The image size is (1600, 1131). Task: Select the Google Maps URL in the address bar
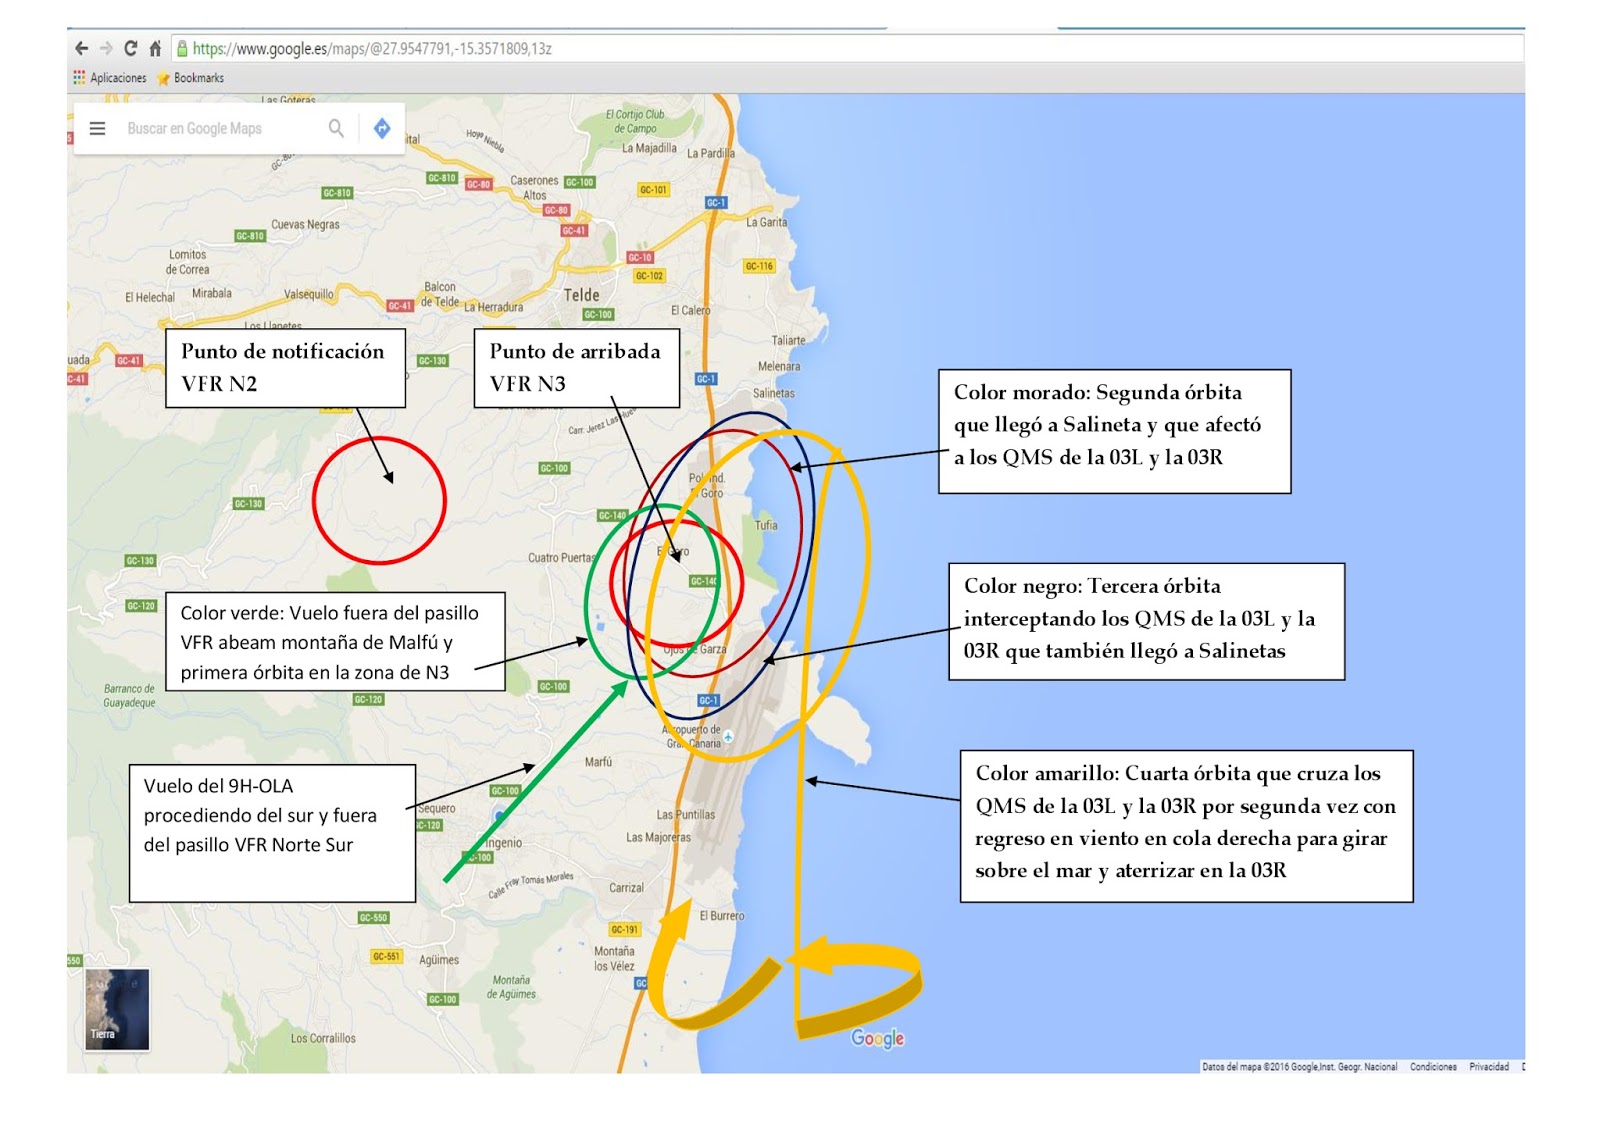pyautogui.click(x=372, y=48)
